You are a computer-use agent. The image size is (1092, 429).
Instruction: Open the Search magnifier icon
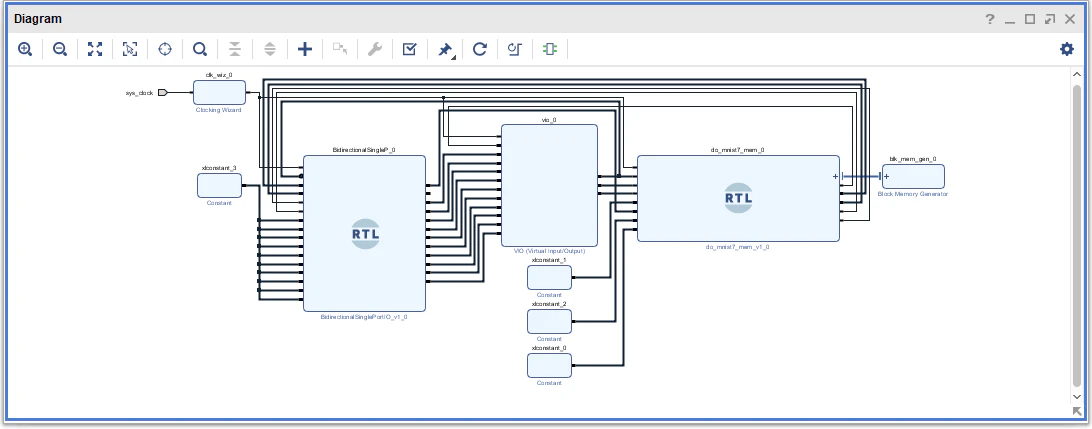[200, 49]
